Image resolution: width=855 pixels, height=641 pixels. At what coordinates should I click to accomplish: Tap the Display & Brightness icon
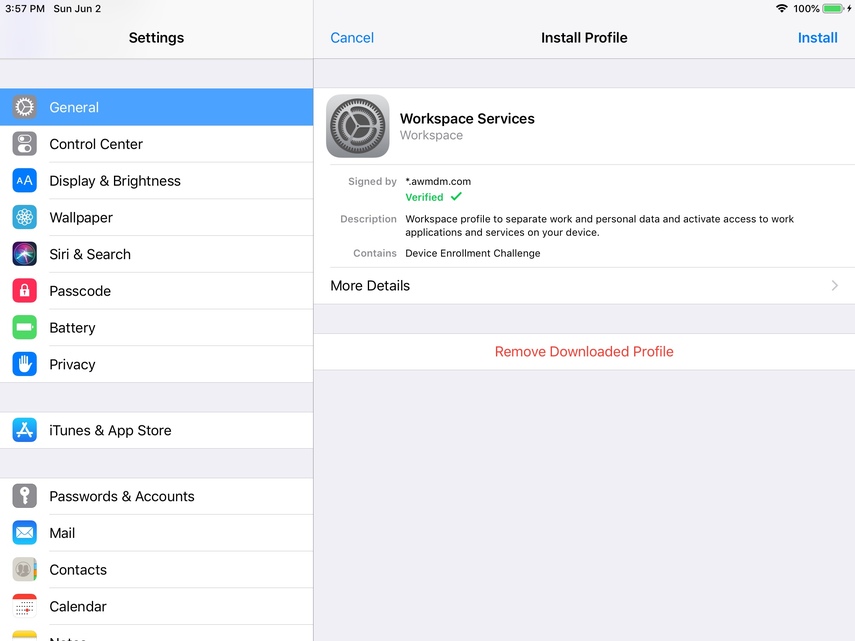coord(25,181)
